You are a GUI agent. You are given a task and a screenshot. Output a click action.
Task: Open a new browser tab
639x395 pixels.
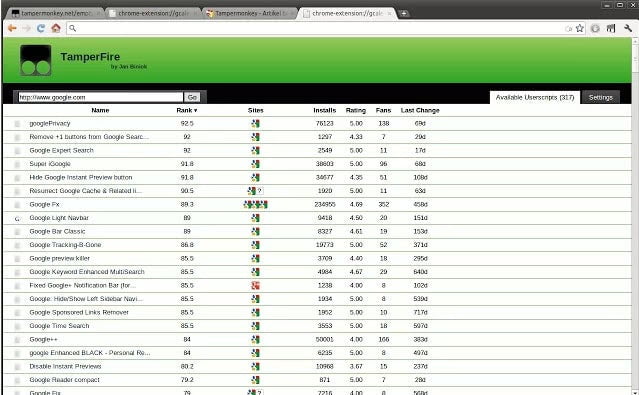click(403, 13)
